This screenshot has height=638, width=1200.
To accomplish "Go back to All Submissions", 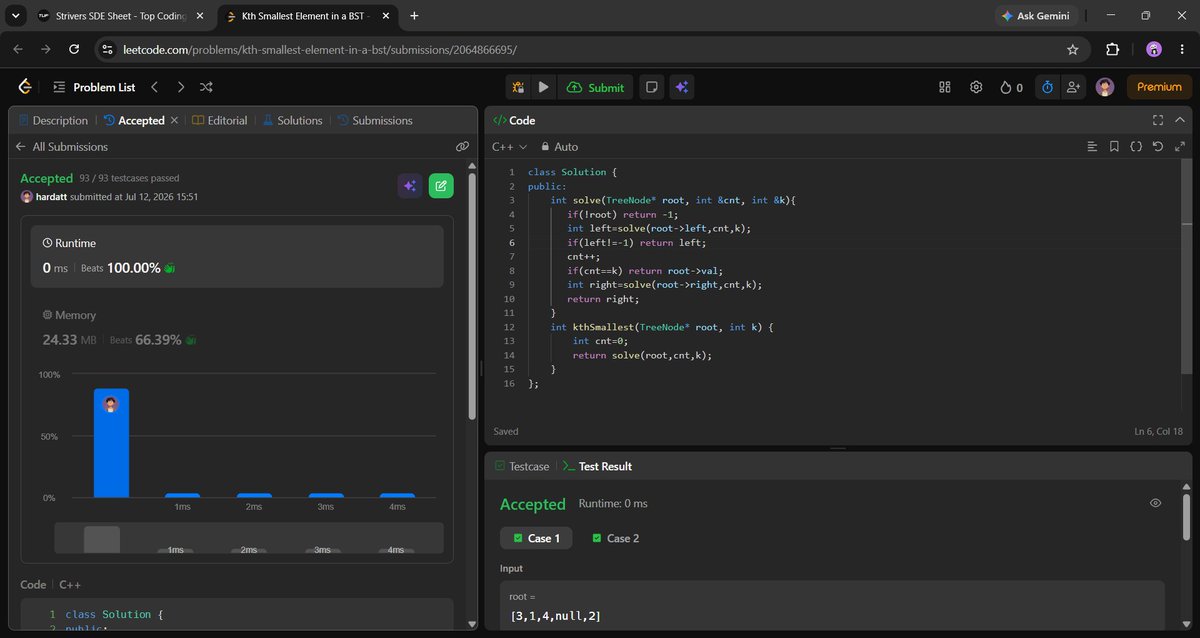I will 61,146.
